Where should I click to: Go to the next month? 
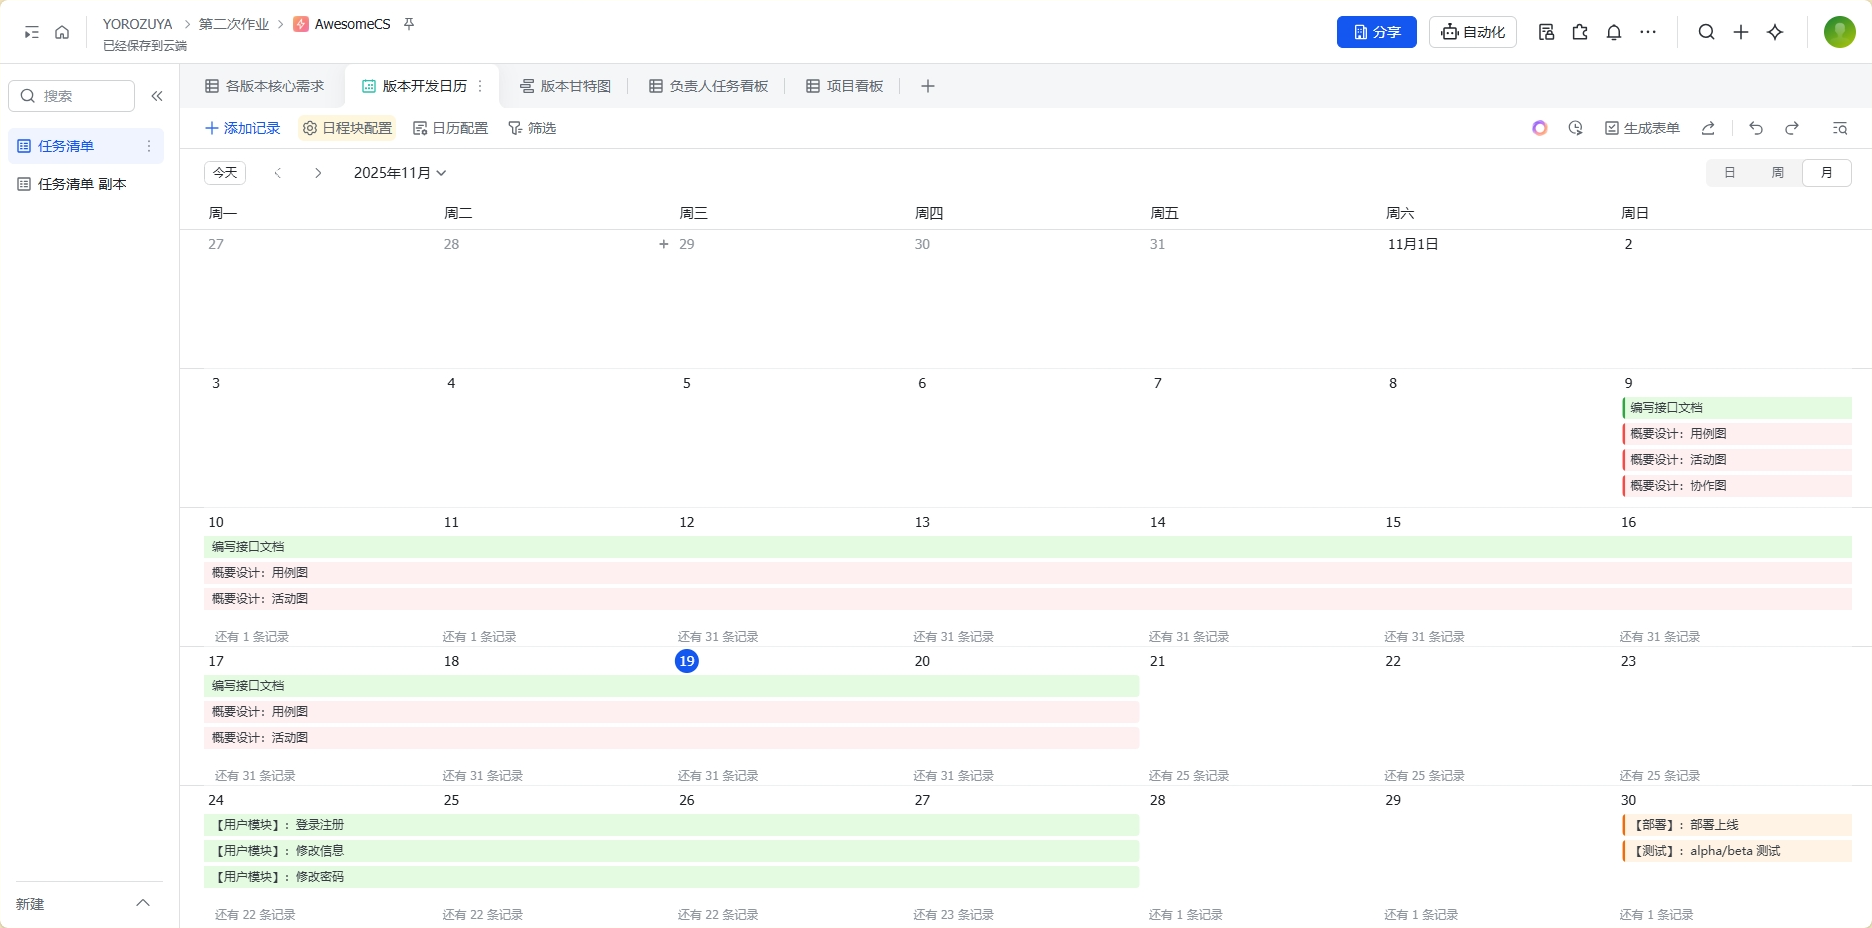pos(318,173)
